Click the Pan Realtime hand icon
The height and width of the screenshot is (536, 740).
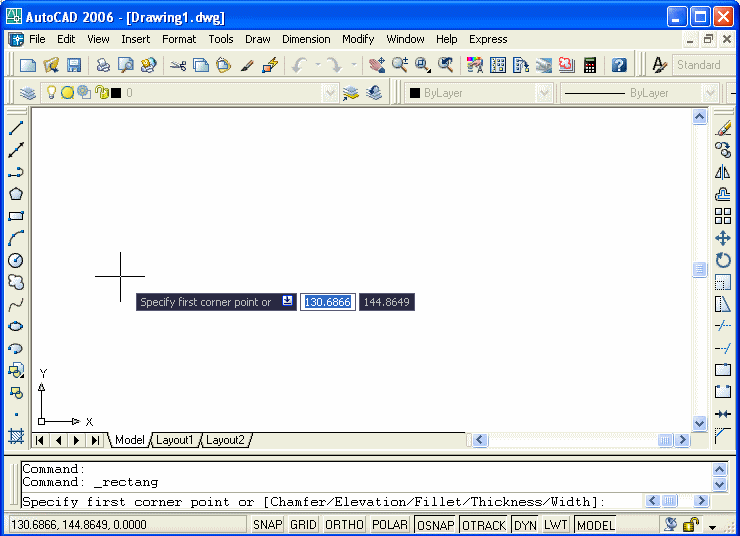(x=377, y=65)
